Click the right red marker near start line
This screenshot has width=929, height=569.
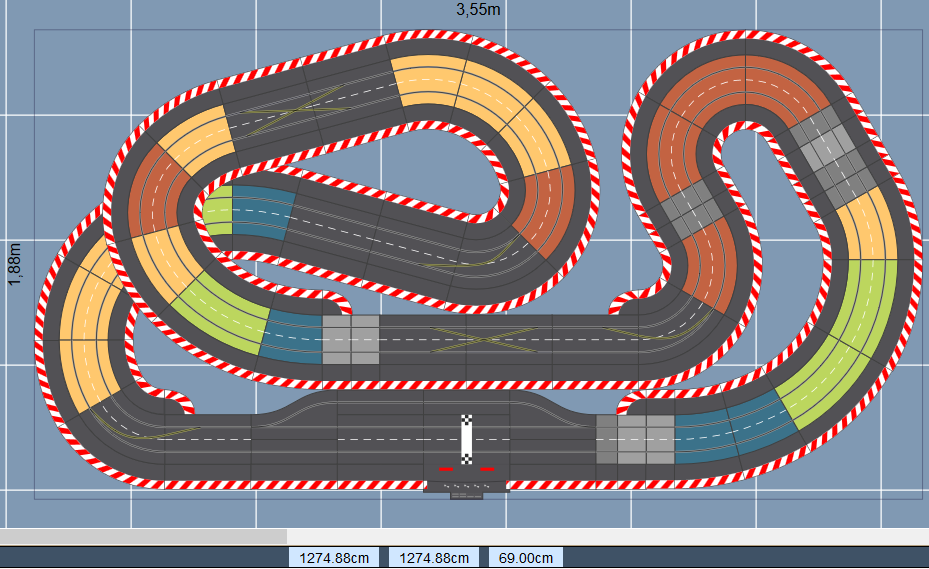487,469
